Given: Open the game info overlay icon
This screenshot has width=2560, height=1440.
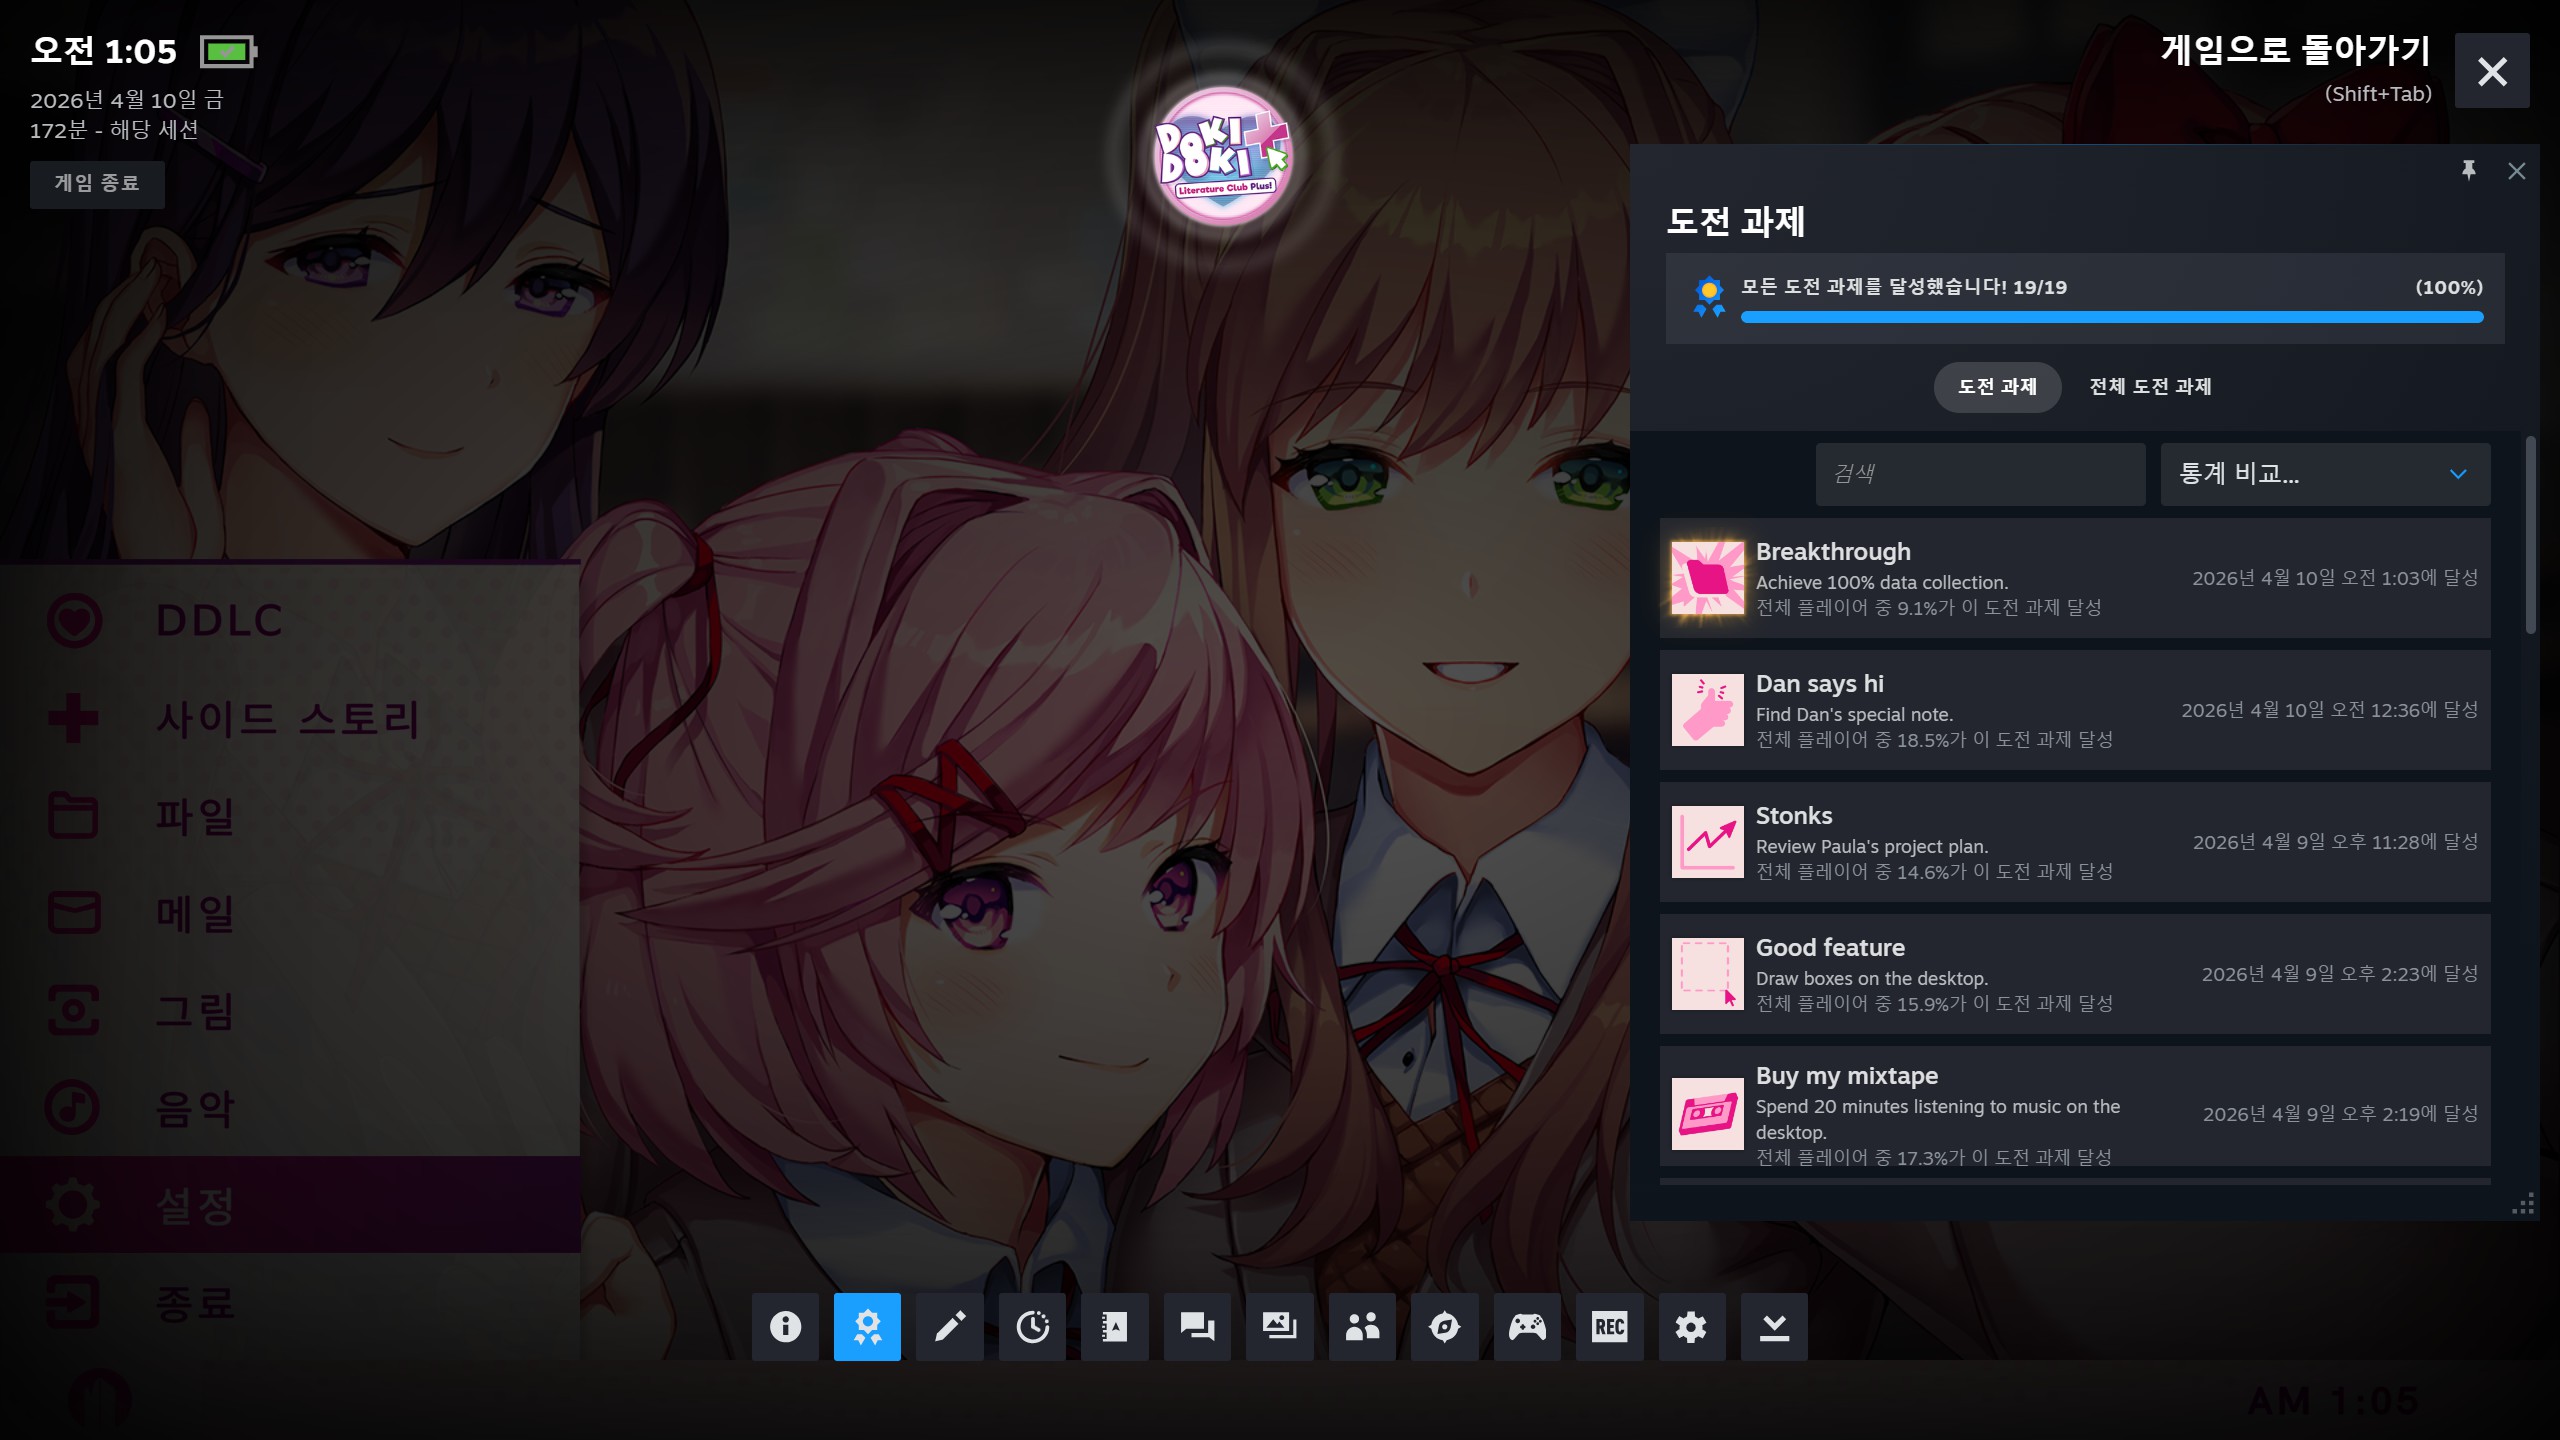Looking at the screenshot, I should pyautogui.click(x=785, y=1327).
